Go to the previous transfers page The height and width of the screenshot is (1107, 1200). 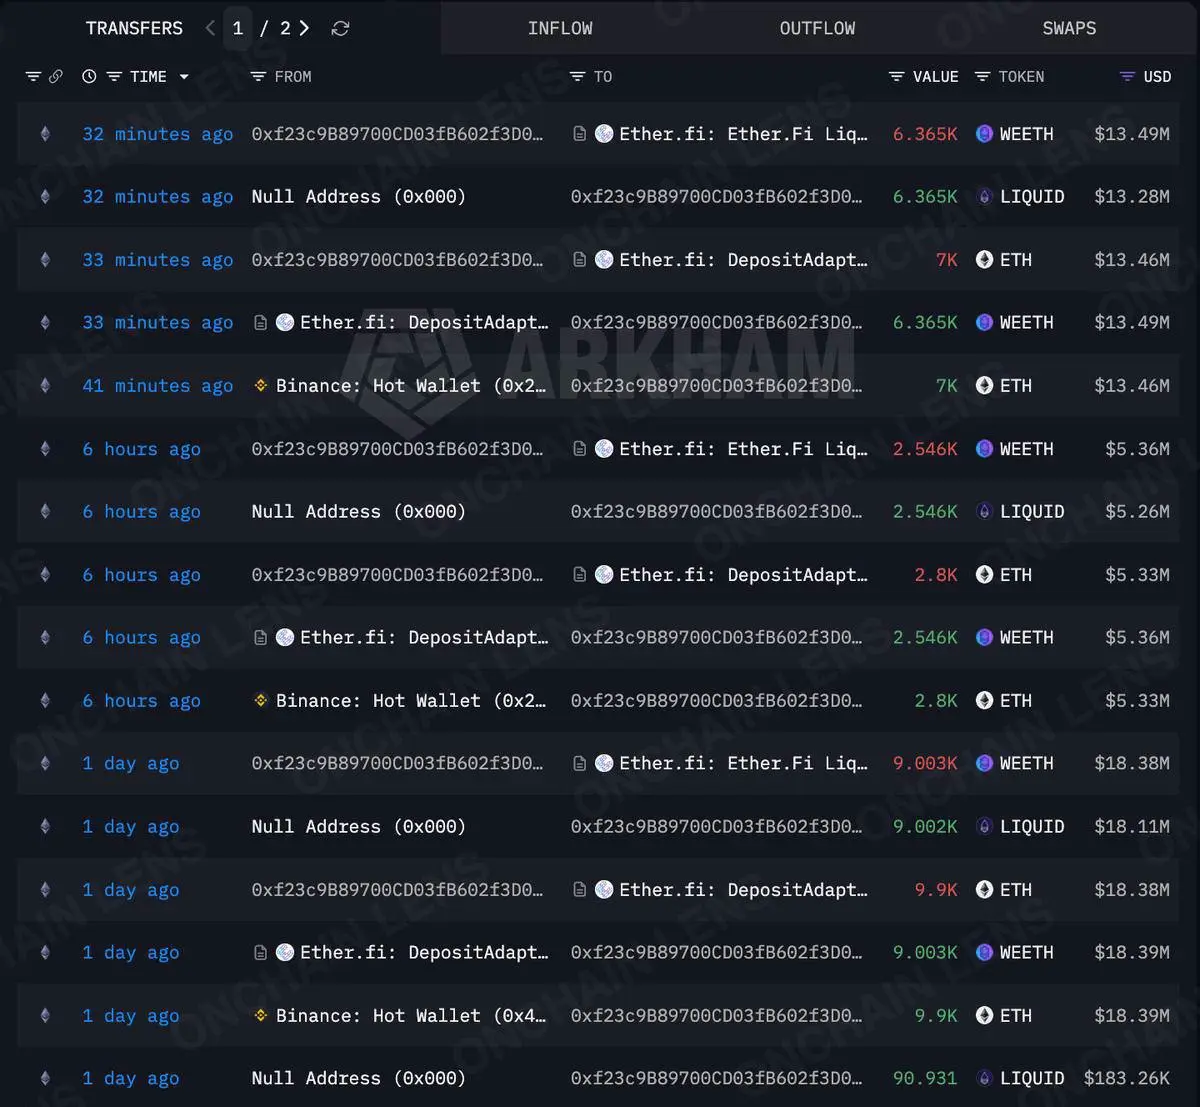tap(210, 28)
